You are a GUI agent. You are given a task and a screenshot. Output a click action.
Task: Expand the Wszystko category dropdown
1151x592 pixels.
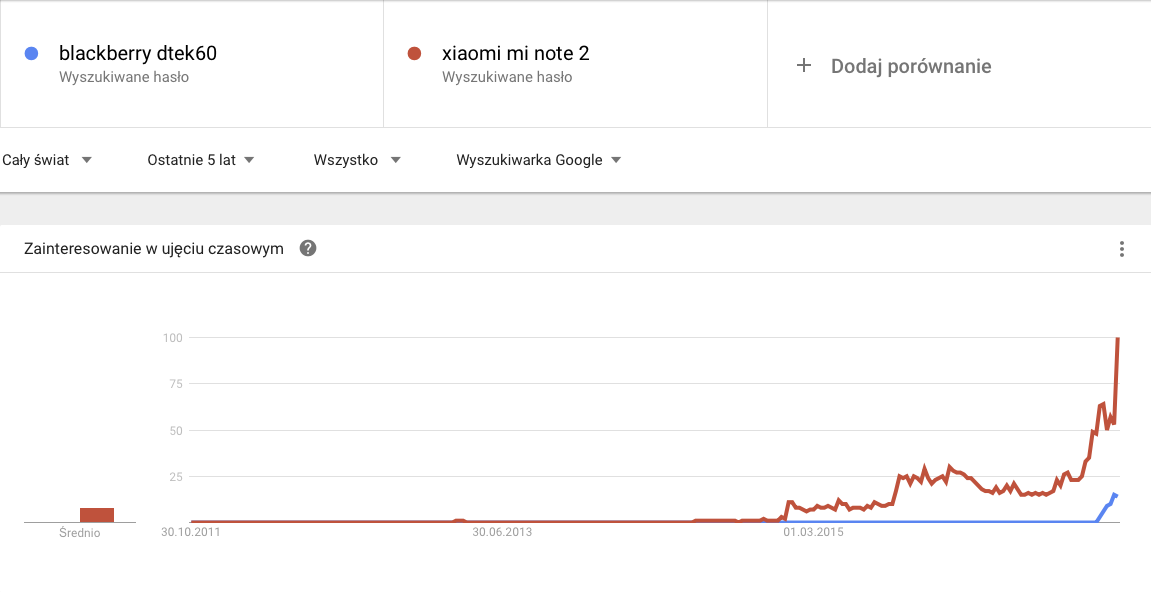(x=357, y=160)
